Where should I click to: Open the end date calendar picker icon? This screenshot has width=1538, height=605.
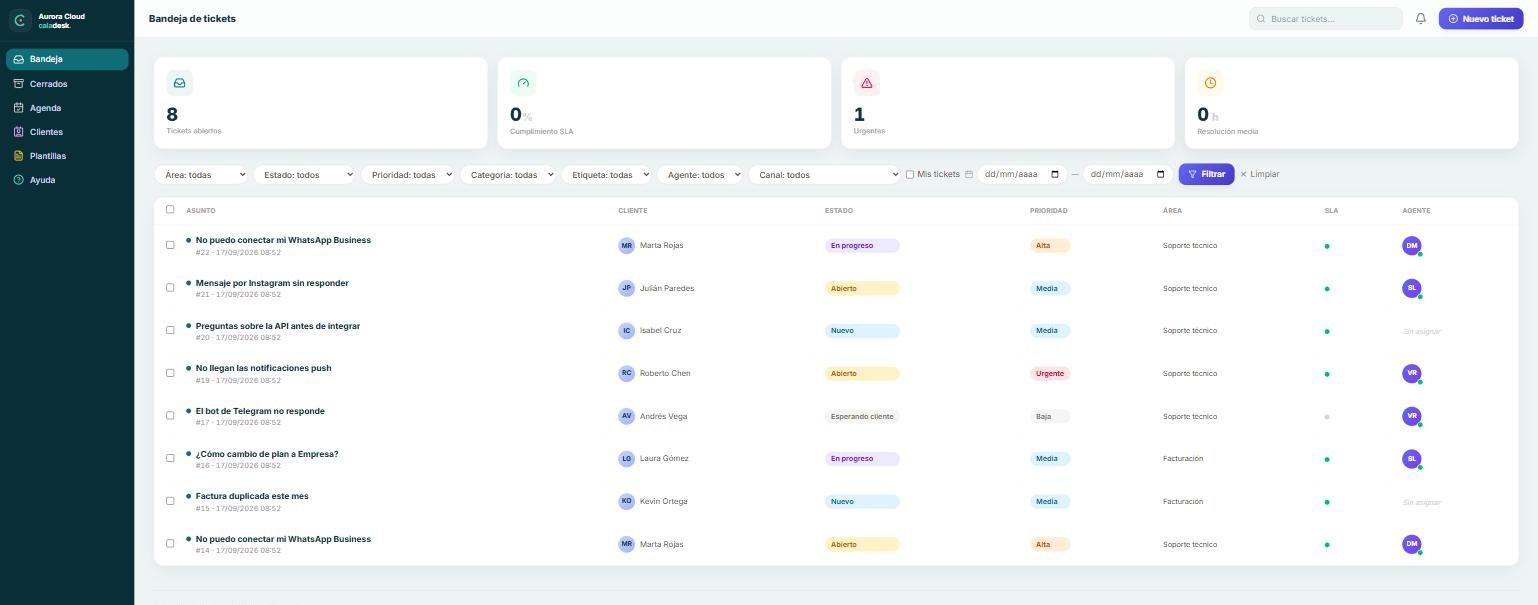(1160, 174)
